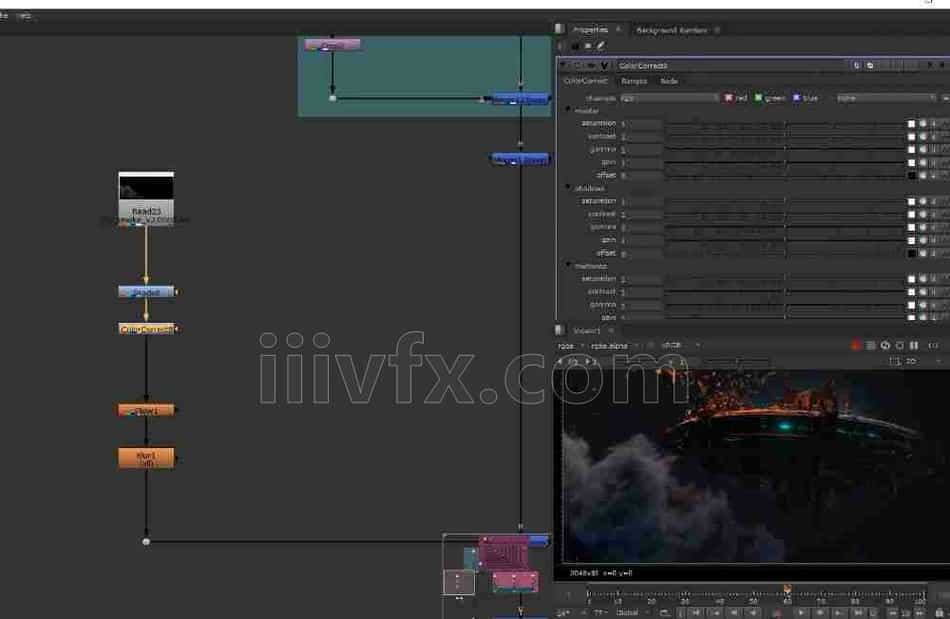
Task: Open color wheel for shadows gamma
Action: (x=923, y=227)
